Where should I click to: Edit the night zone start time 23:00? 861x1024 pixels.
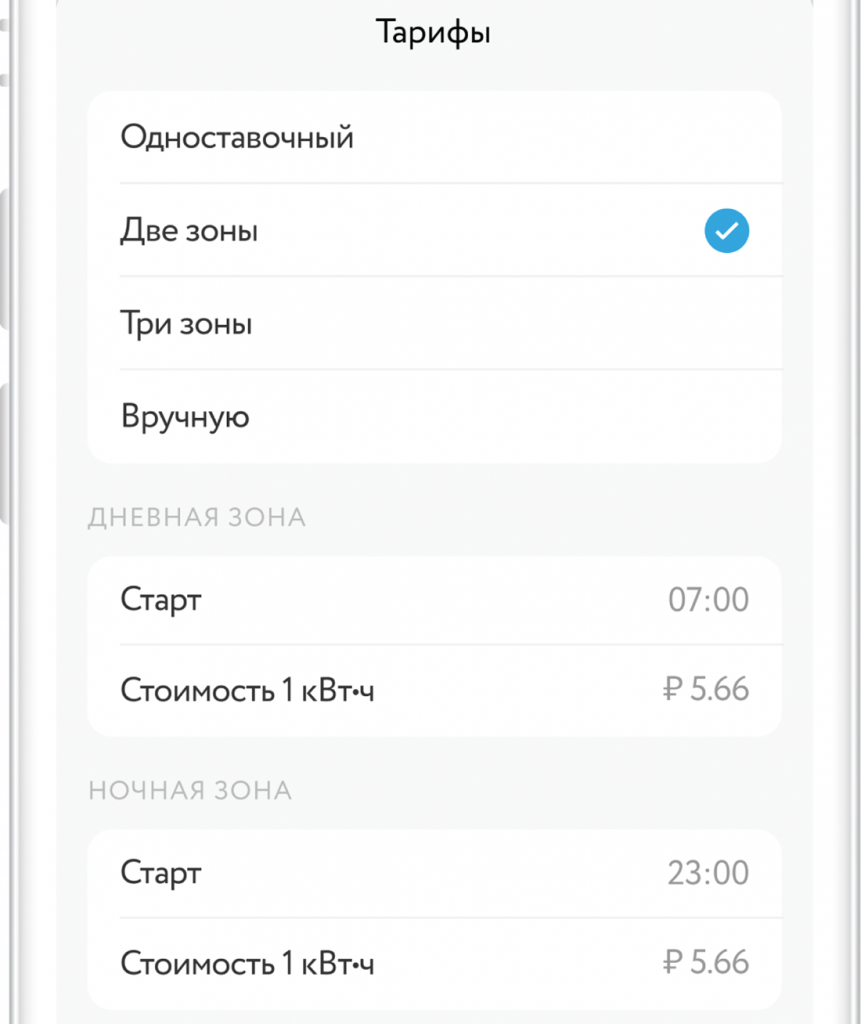708,873
